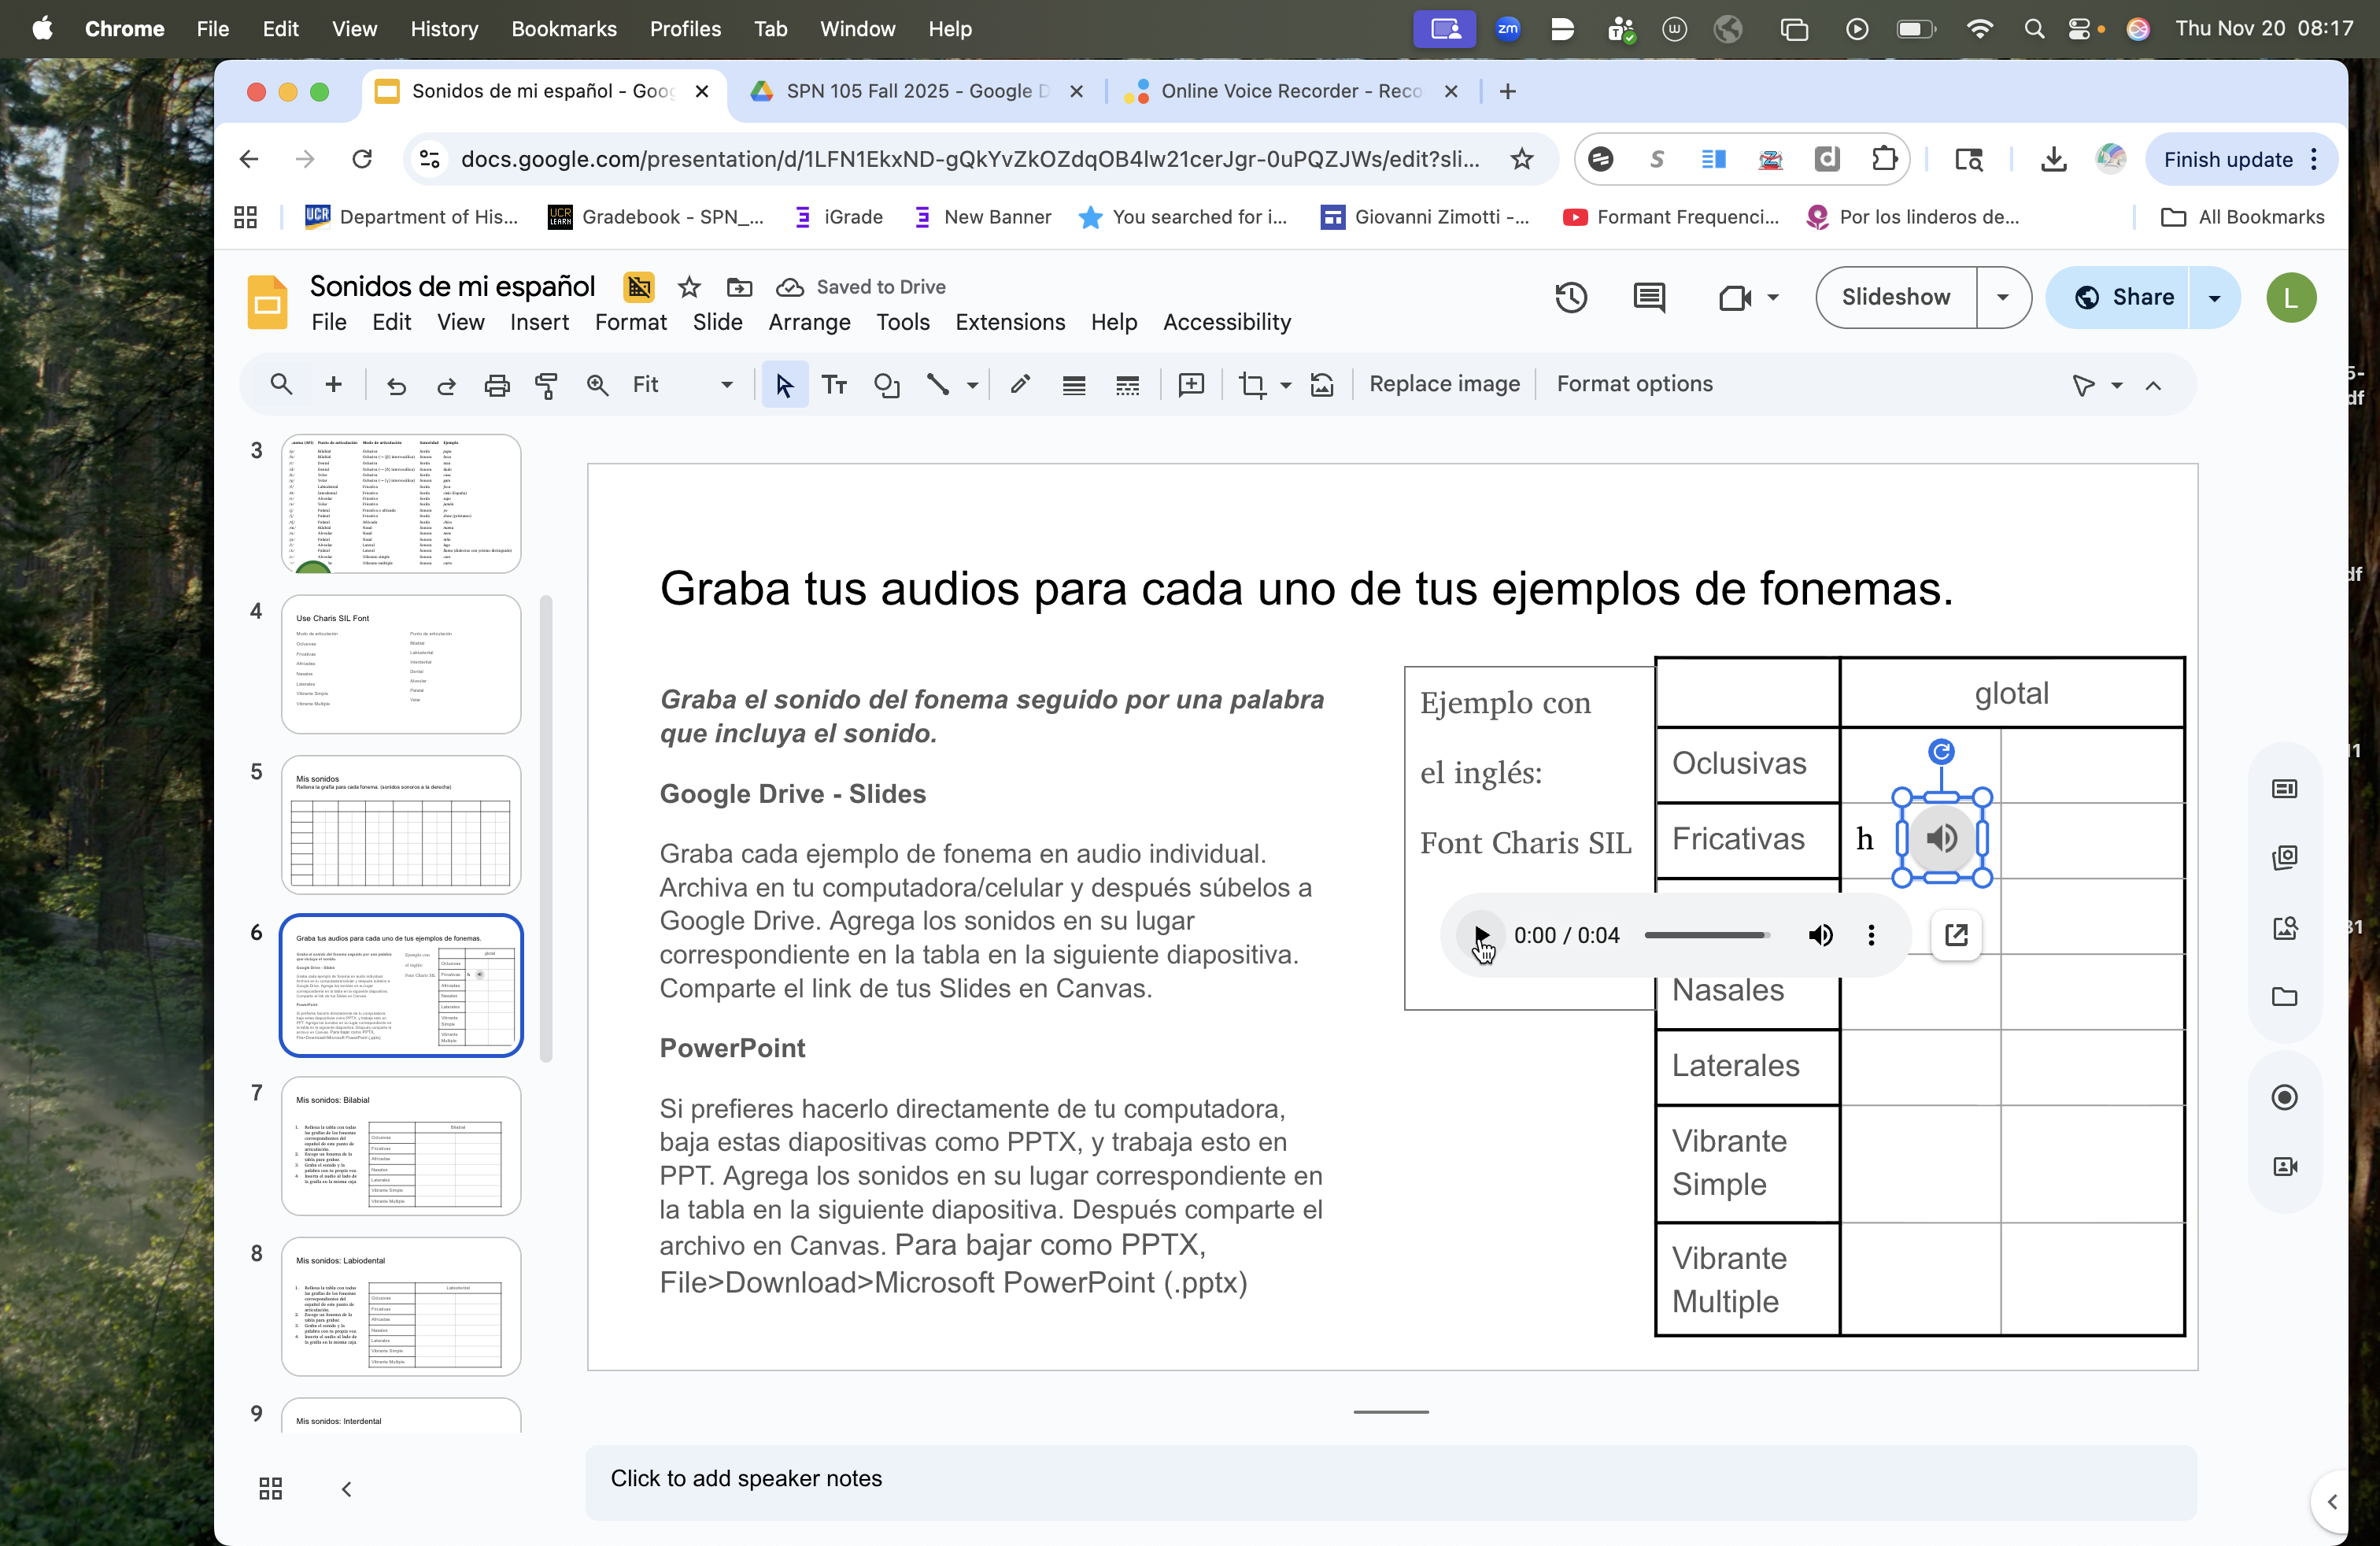Image resolution: width=2380 pixels, height=1546 pixels.
Task: Open version history clock icon
Action: (1571, 297)
